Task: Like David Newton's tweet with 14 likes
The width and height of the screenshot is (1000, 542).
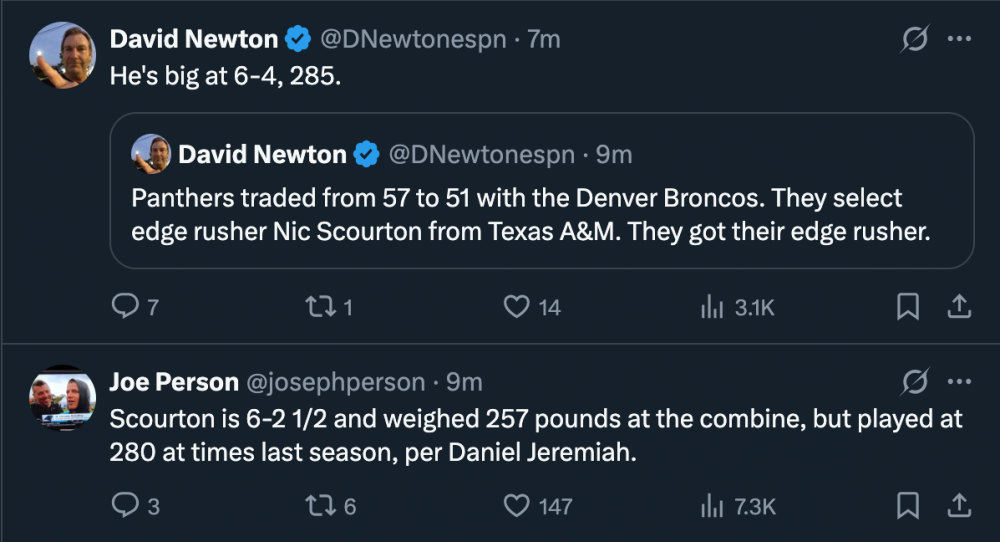Action: pyautogui.click(x=516, y=308)
